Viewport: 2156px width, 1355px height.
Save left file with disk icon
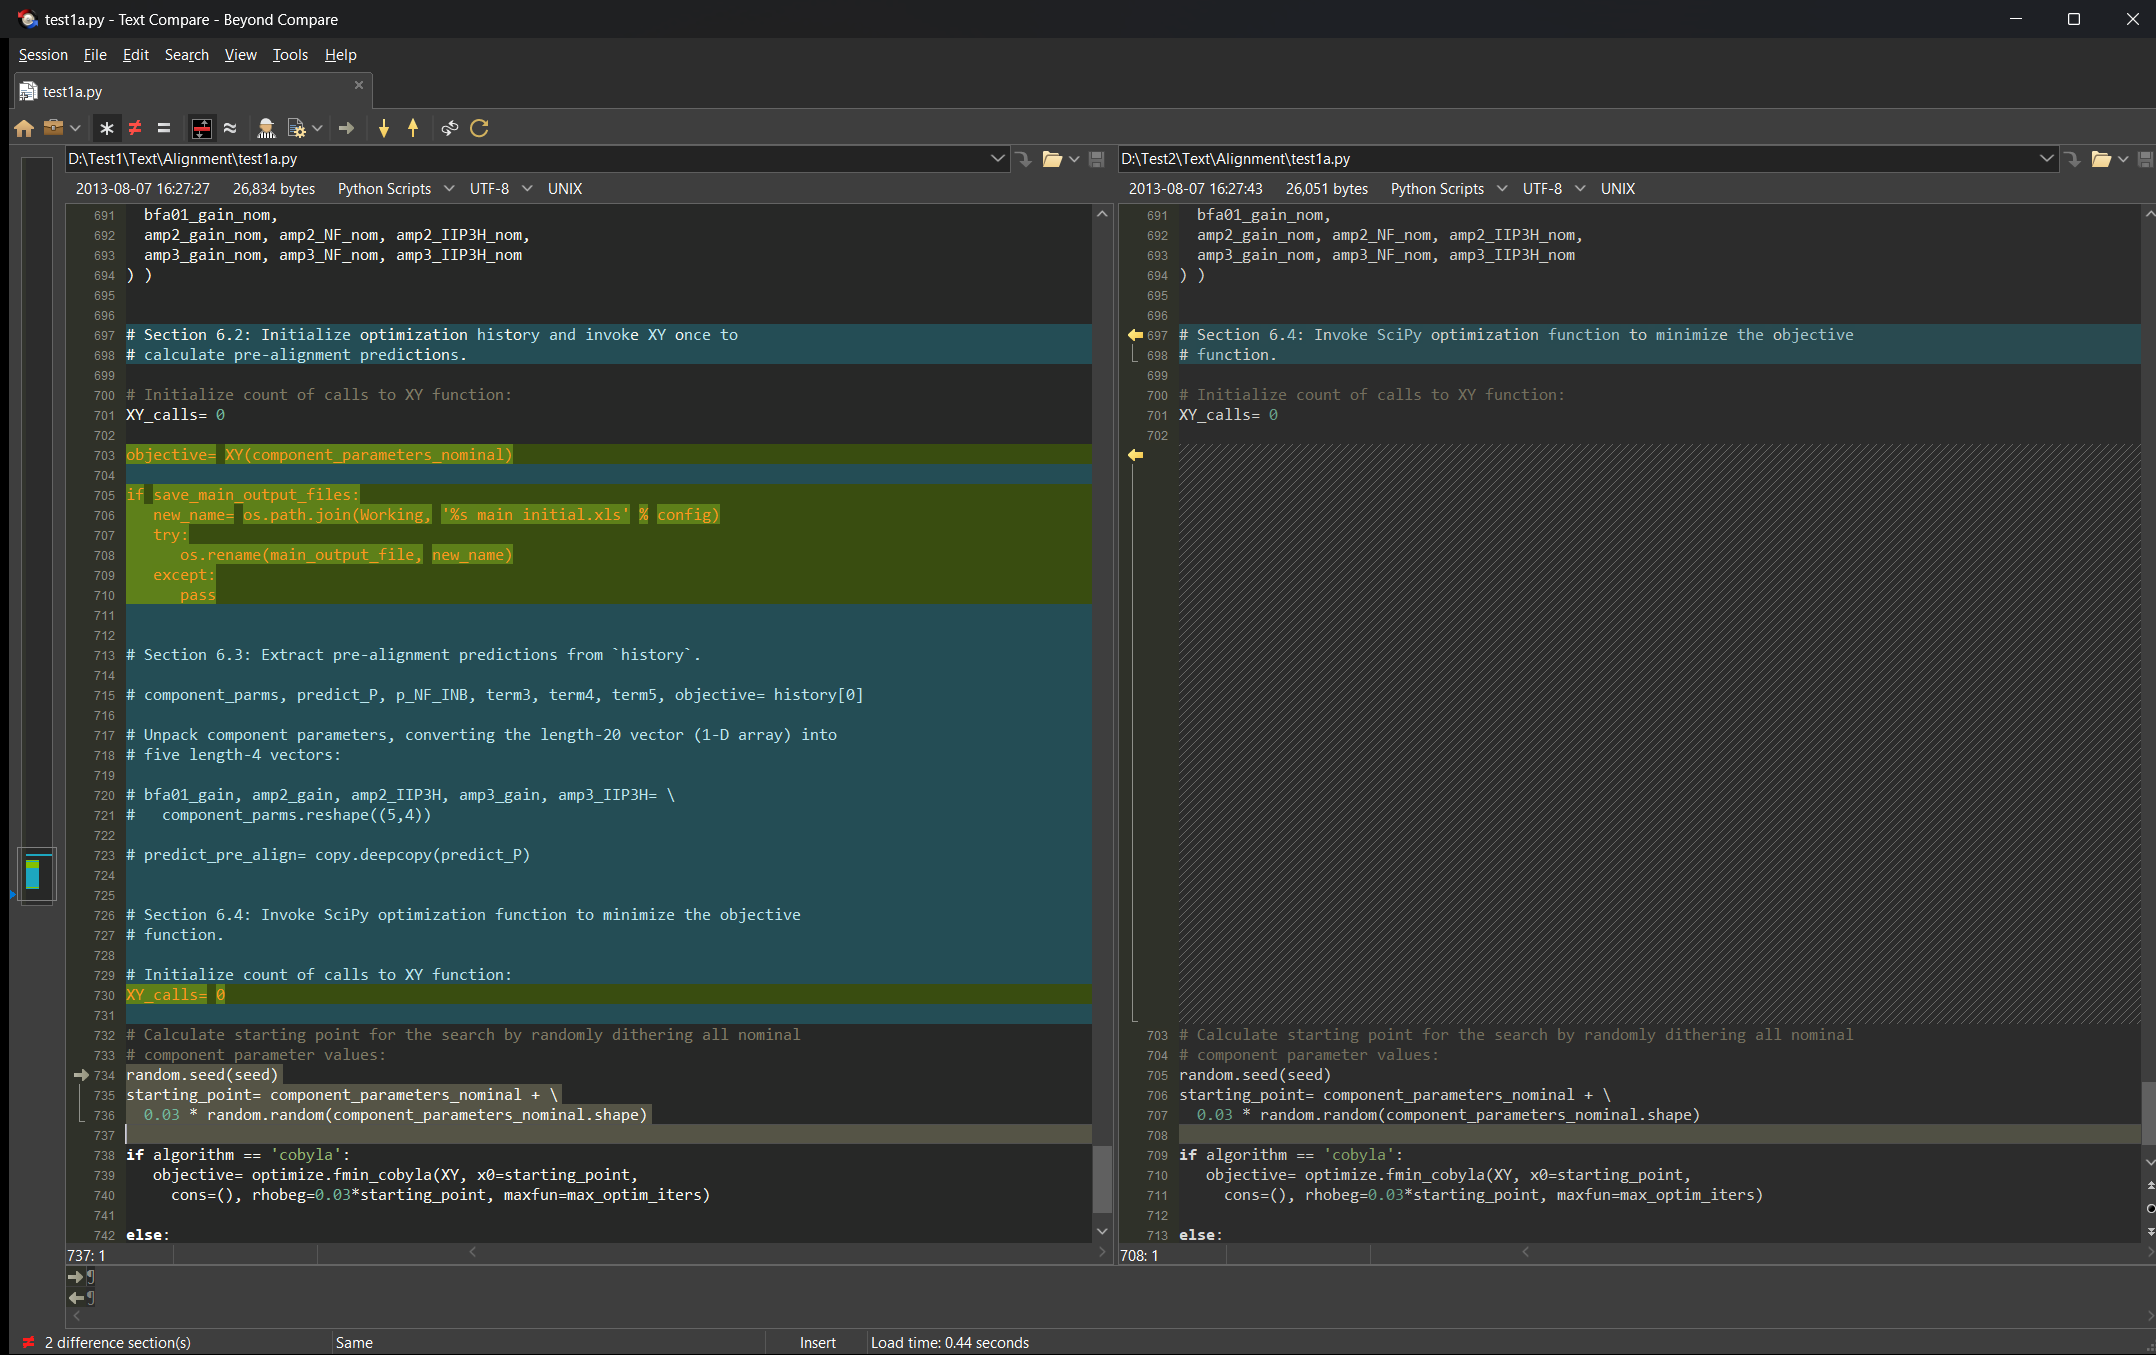1096,159
